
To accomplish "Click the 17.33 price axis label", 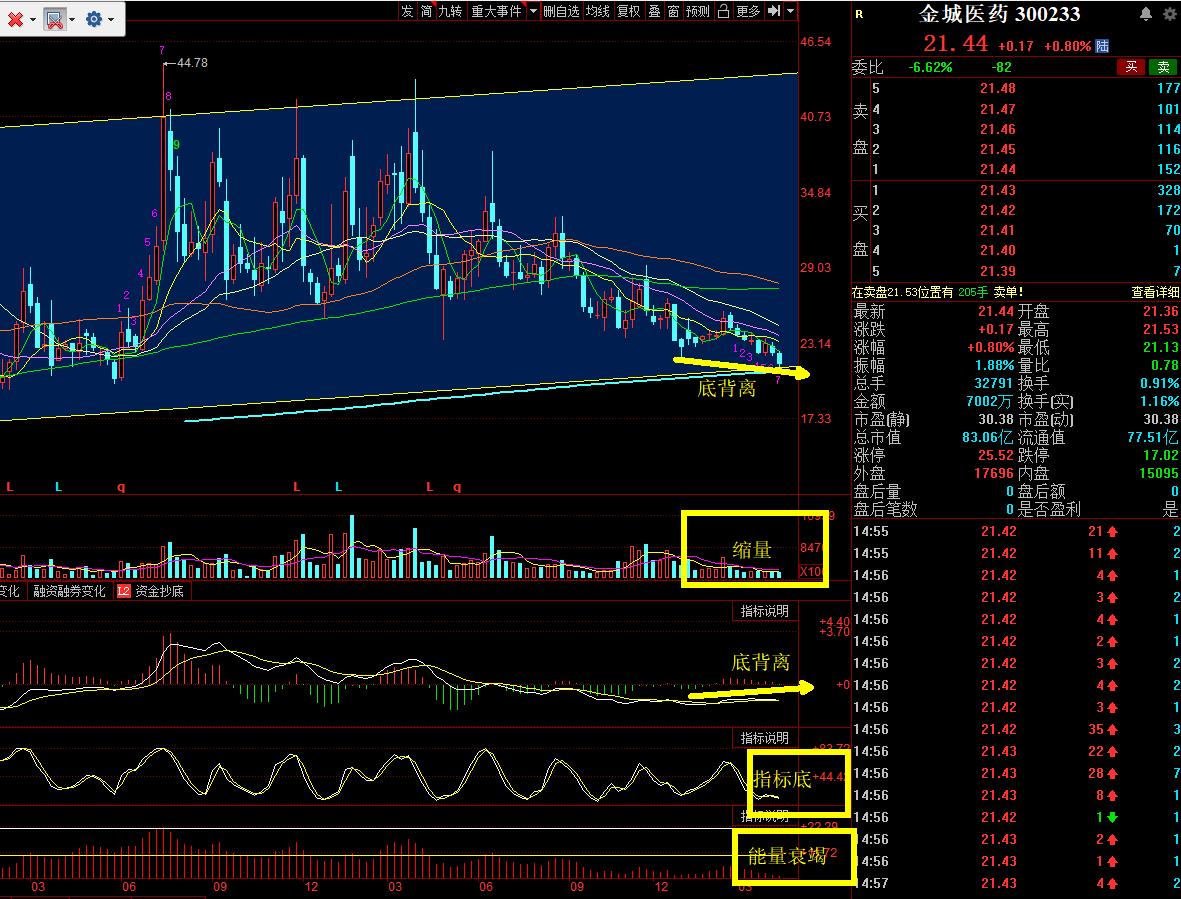I will click(816, 419).
